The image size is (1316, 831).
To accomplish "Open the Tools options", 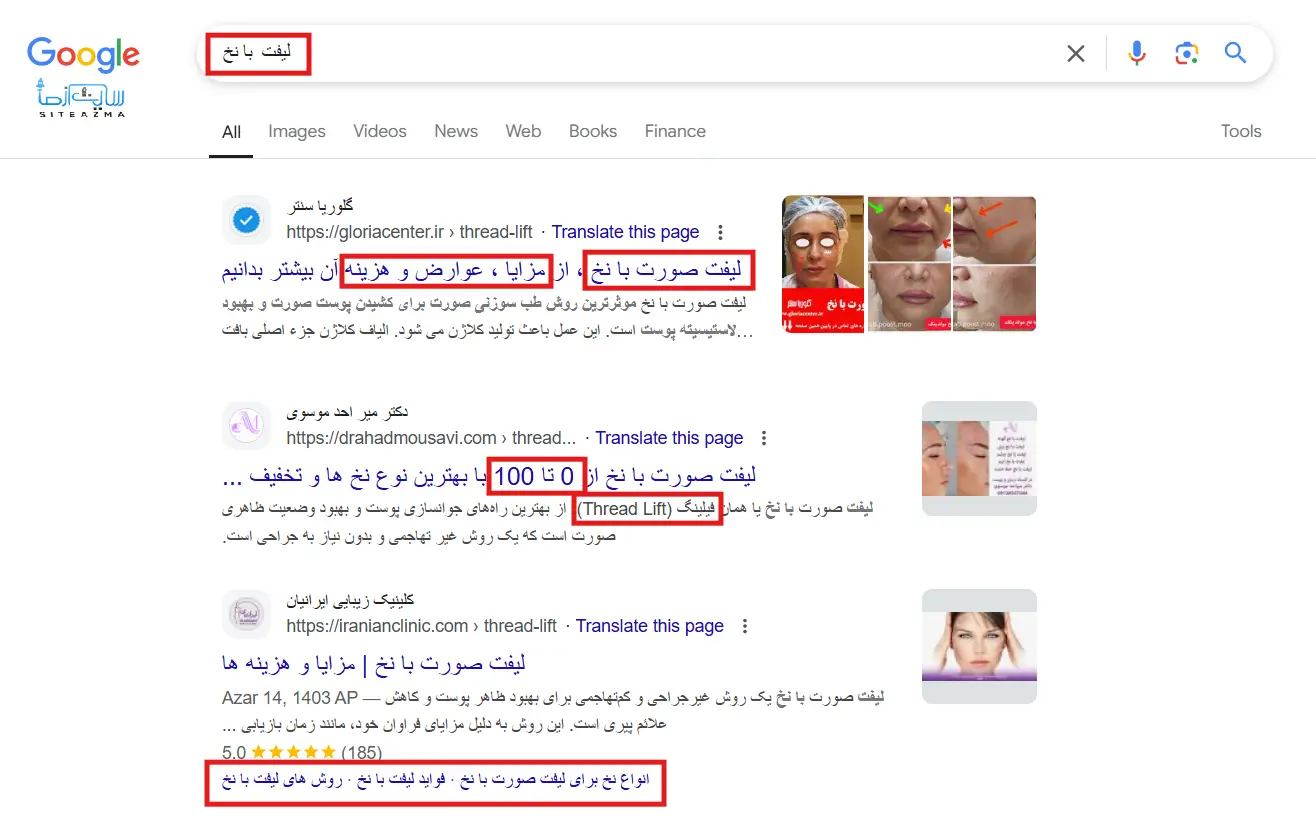I will (1241, 131).
